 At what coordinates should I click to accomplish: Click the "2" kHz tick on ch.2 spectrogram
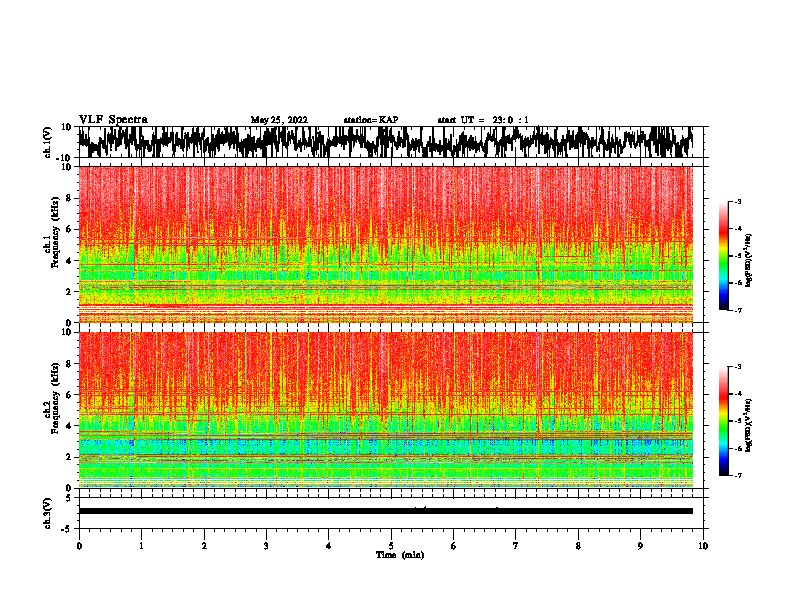[x=69, y=457]
